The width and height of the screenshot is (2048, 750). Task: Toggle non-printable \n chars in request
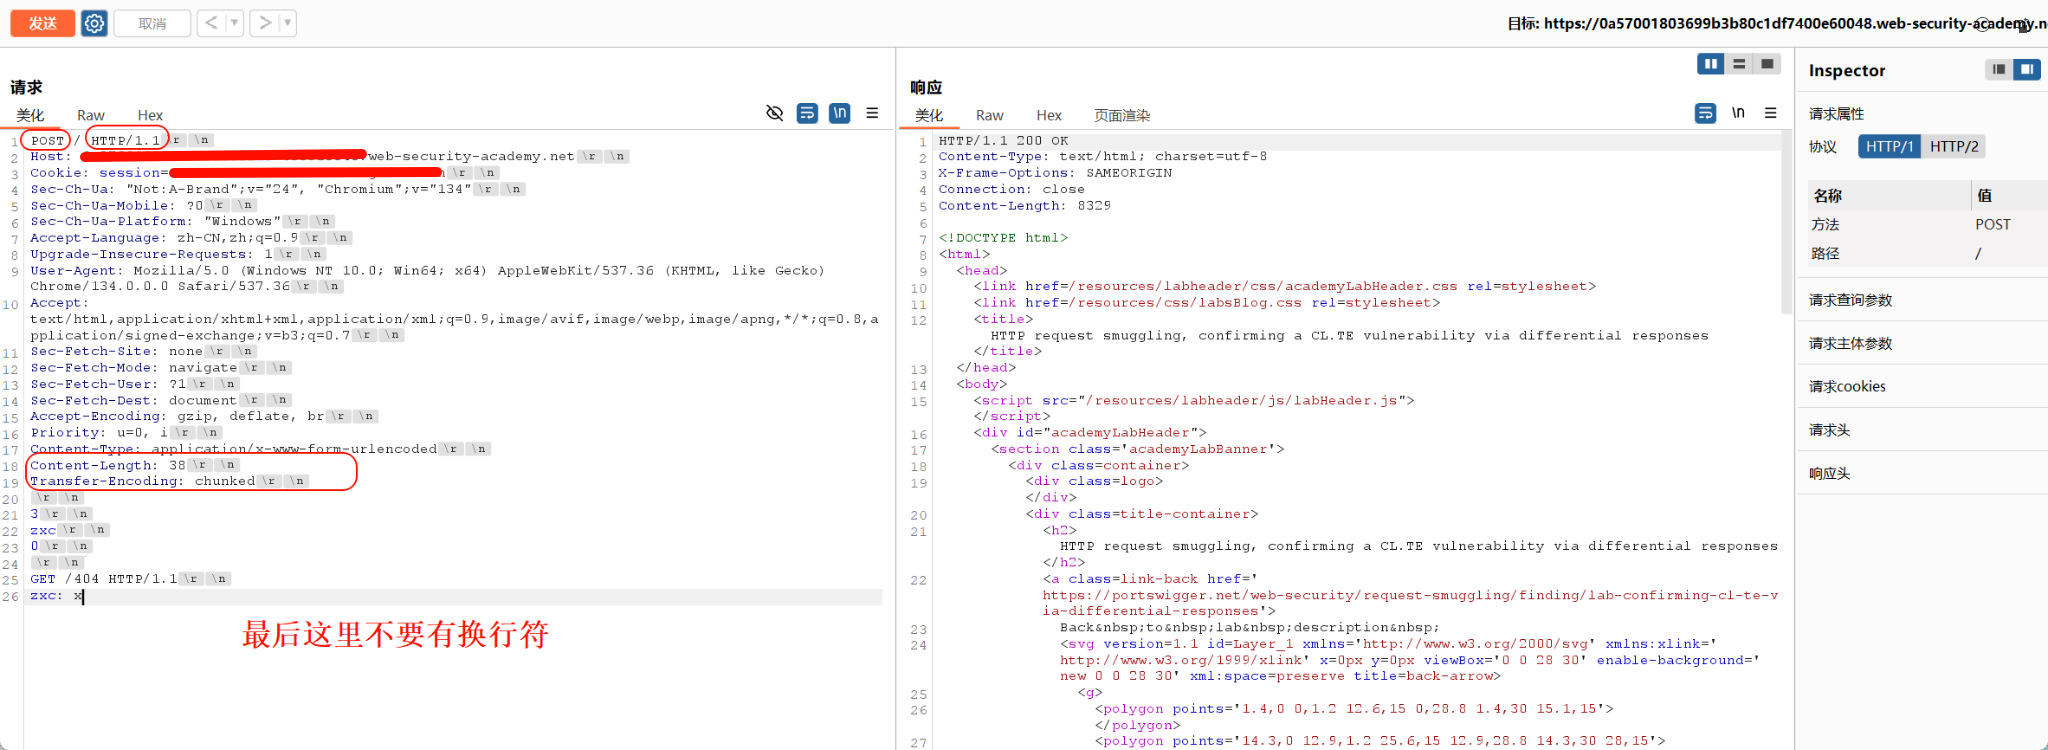click(840, 113)
